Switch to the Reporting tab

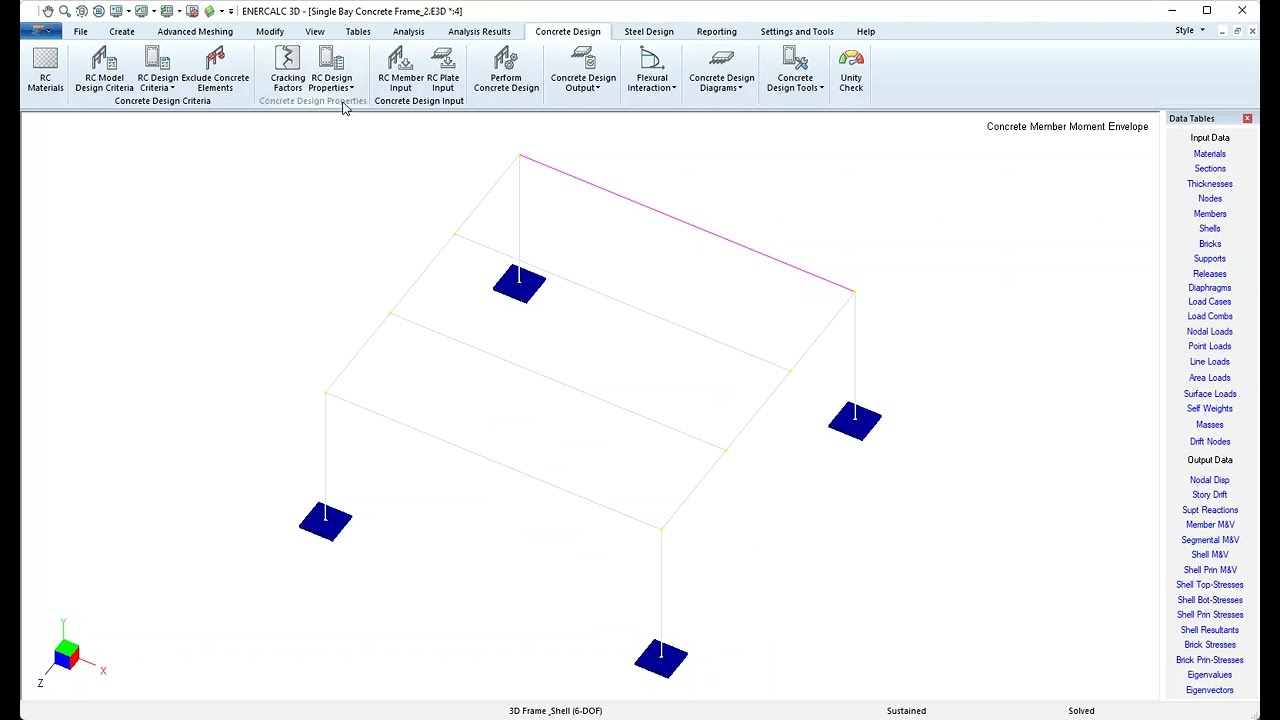click(x=716, y=31)
